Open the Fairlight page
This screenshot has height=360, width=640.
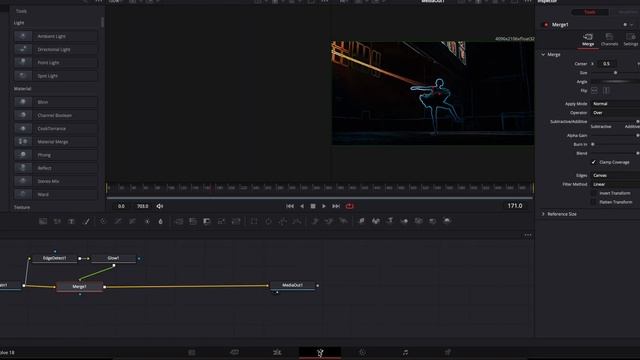click(x=405, y=352)
